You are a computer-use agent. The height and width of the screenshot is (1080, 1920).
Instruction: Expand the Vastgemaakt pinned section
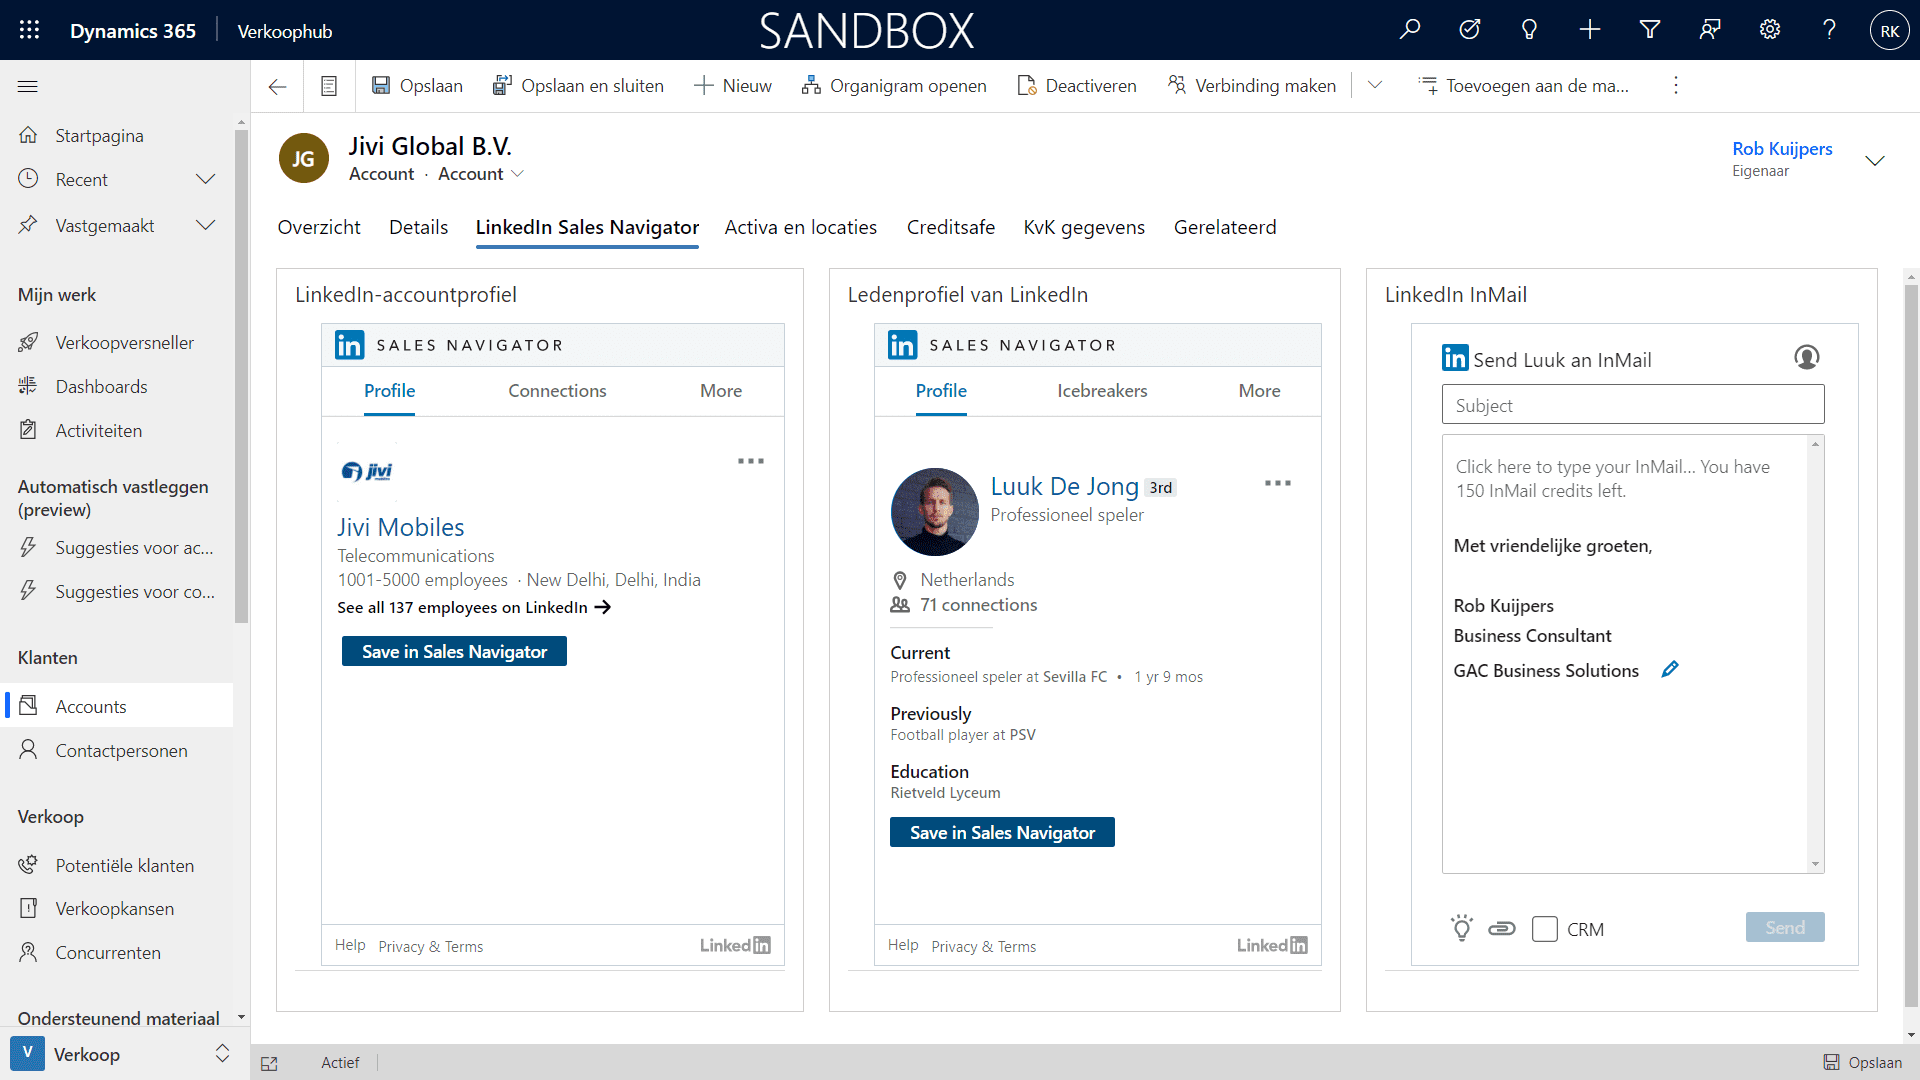(x=205, y=226)
